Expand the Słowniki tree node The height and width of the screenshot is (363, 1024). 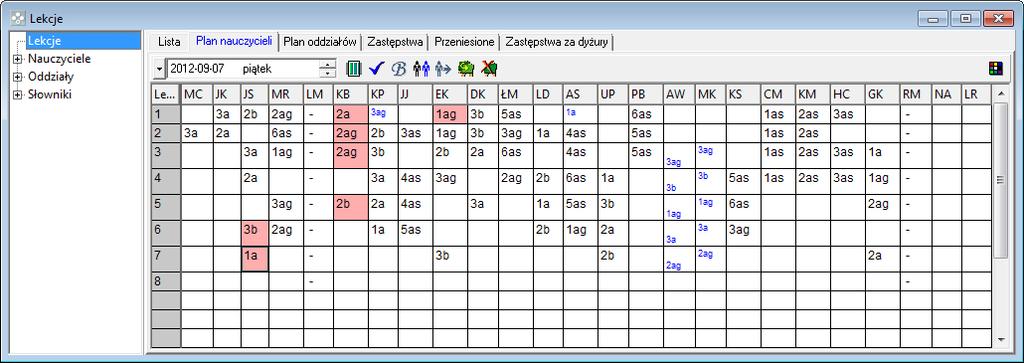coord(18,95)
